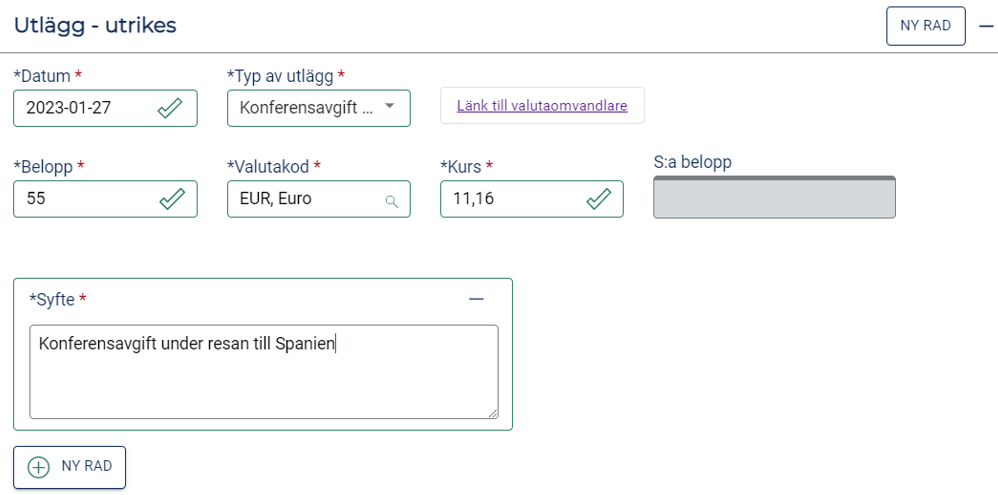Open Länk till valutaomvandlare link
The width and height of the screenshot is (998, 495).
(x=542, y=106)
